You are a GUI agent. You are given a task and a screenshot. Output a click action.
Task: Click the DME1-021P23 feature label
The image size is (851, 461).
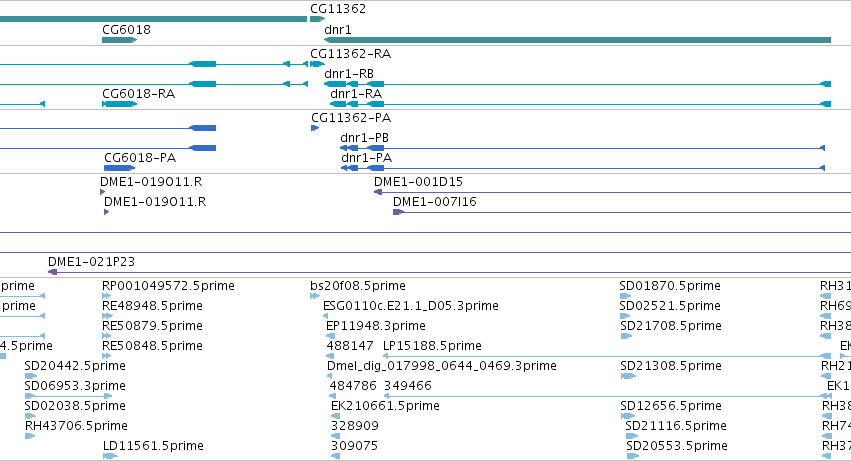91,261
